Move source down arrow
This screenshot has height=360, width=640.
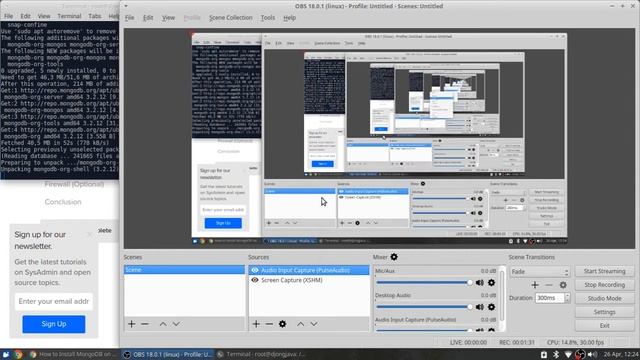[313, 324]
